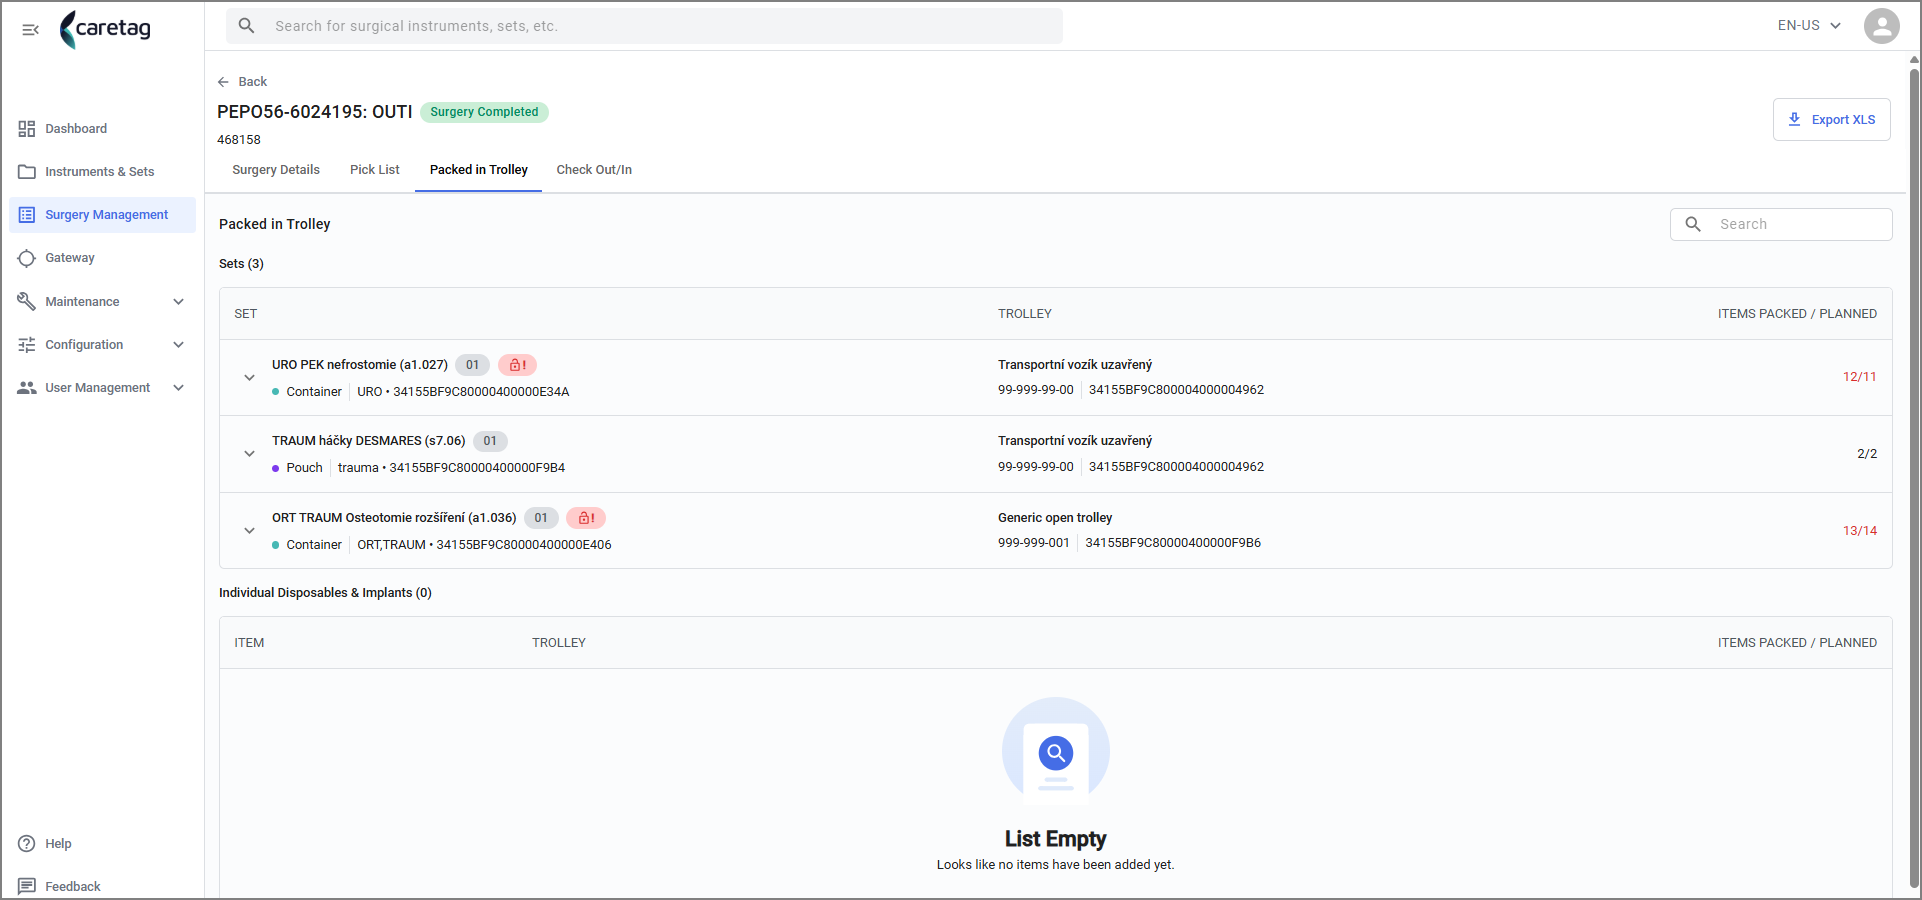
Task: Expand the Configuration menu chevron
Action: (x=179, y=345)
